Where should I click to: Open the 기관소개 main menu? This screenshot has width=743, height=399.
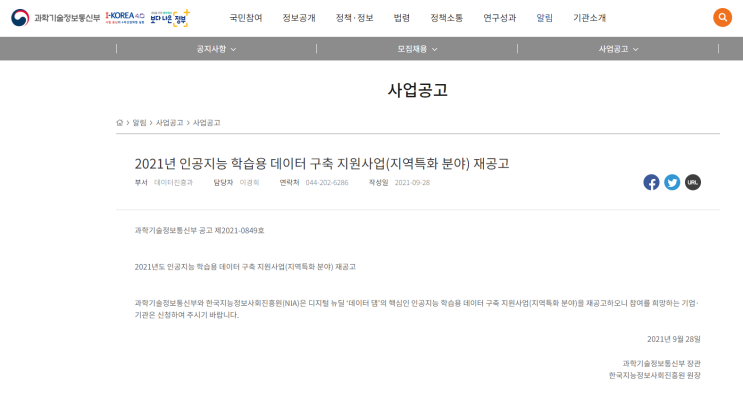(589, 18)
